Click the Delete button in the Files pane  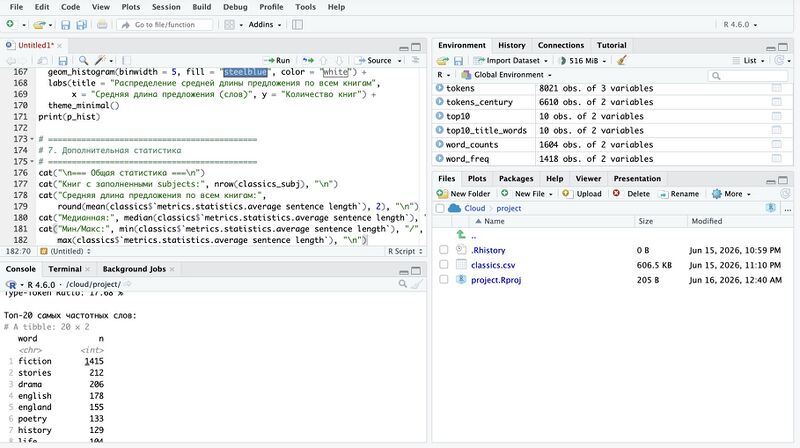click(632, 194)
